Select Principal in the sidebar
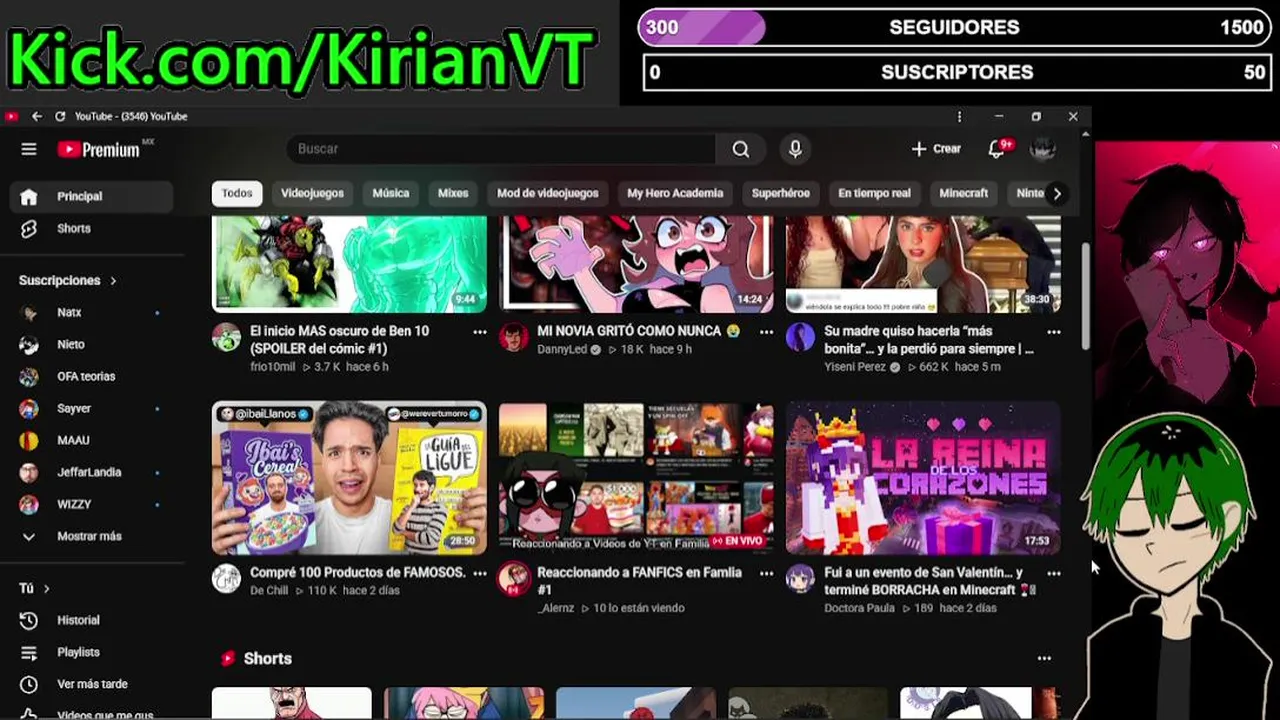Screen dimensions: 1280x720 click(92, 196)
